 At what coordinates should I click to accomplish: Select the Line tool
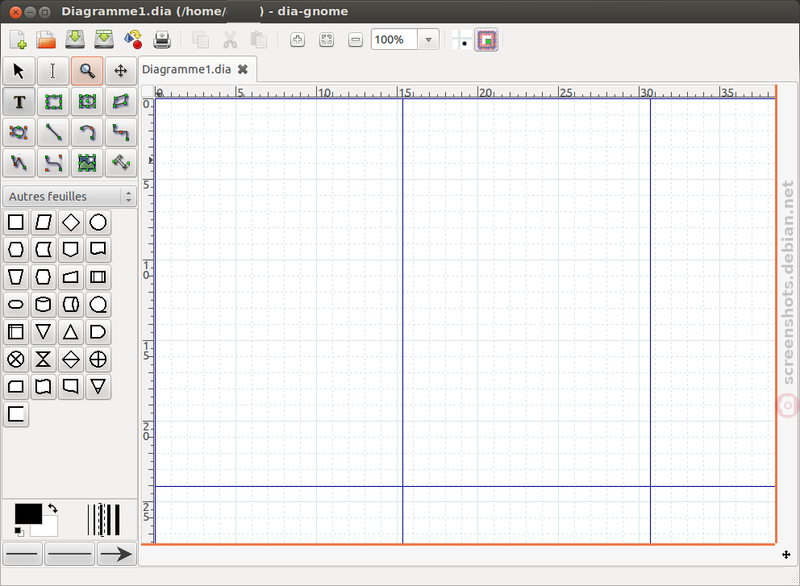tap(53, 133)
